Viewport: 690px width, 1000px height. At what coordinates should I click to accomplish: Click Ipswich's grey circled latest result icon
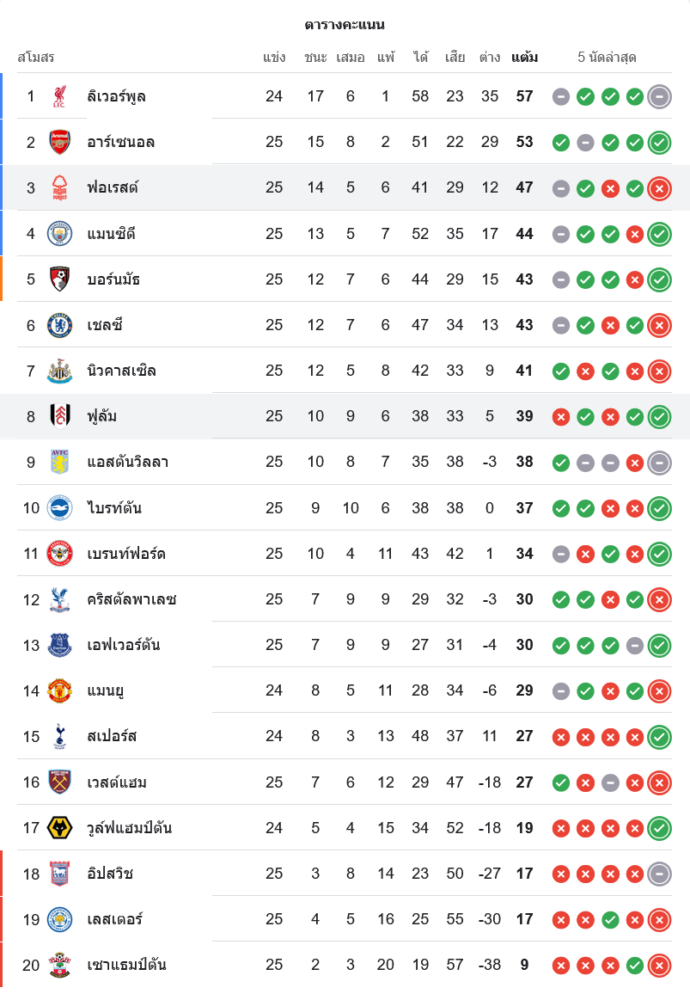point(659,874)
